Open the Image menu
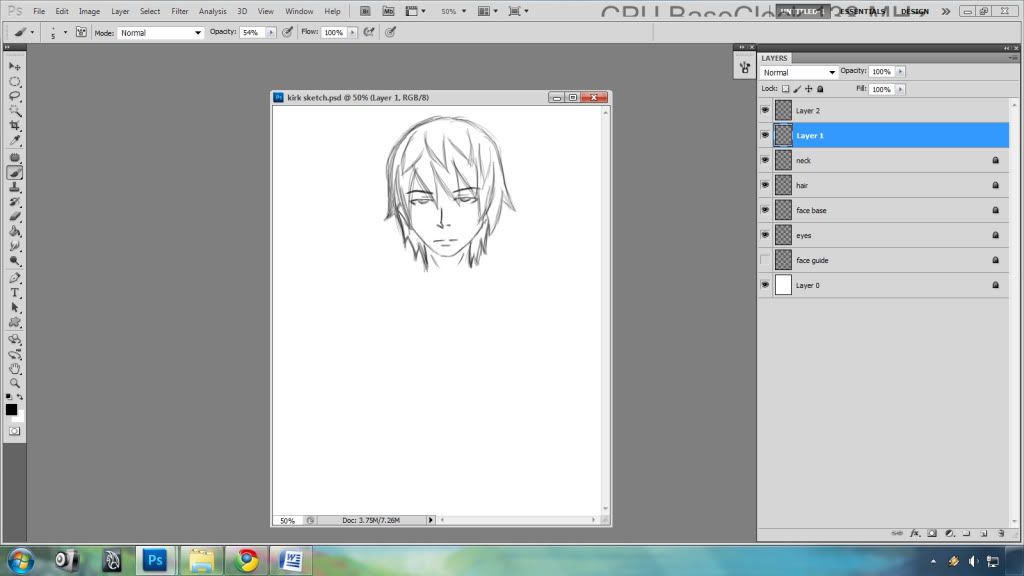1024x576 pixels. pyautogui.click(x=89, y=11)
